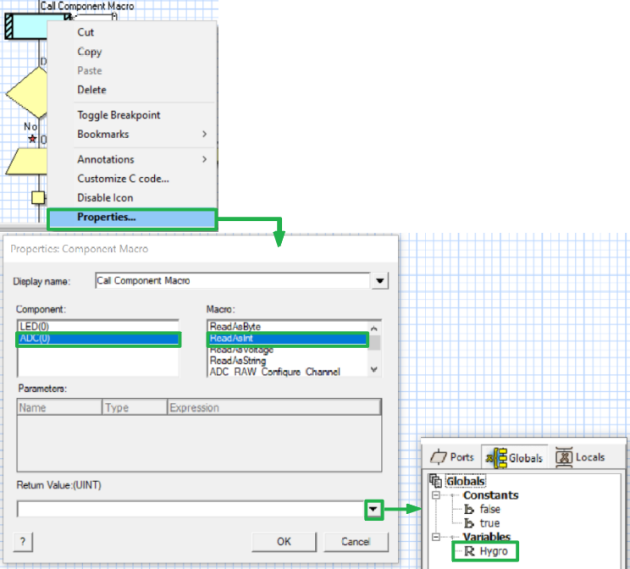Click the Macro list scrollbar down arrow
The image size is (630, 569).
(375, 369)
